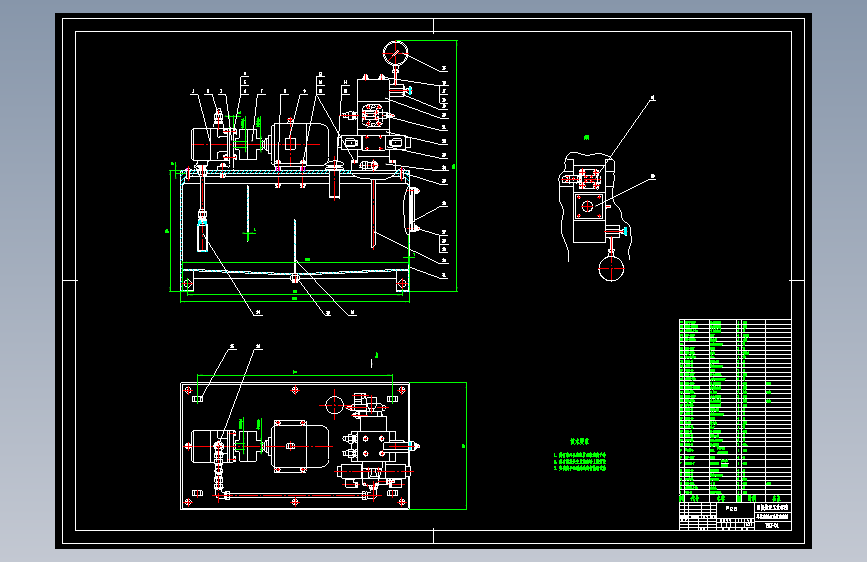
Task: Click the electric motor in the front view
Action: coord(299,143)
